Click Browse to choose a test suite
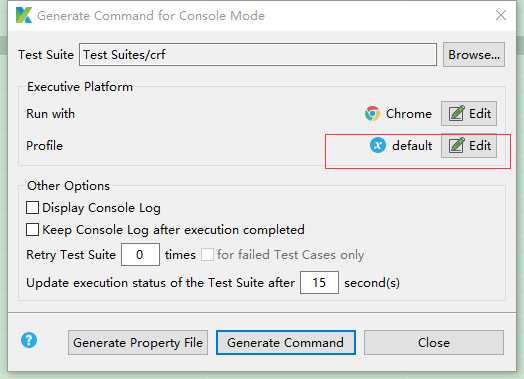 [474, 54]
